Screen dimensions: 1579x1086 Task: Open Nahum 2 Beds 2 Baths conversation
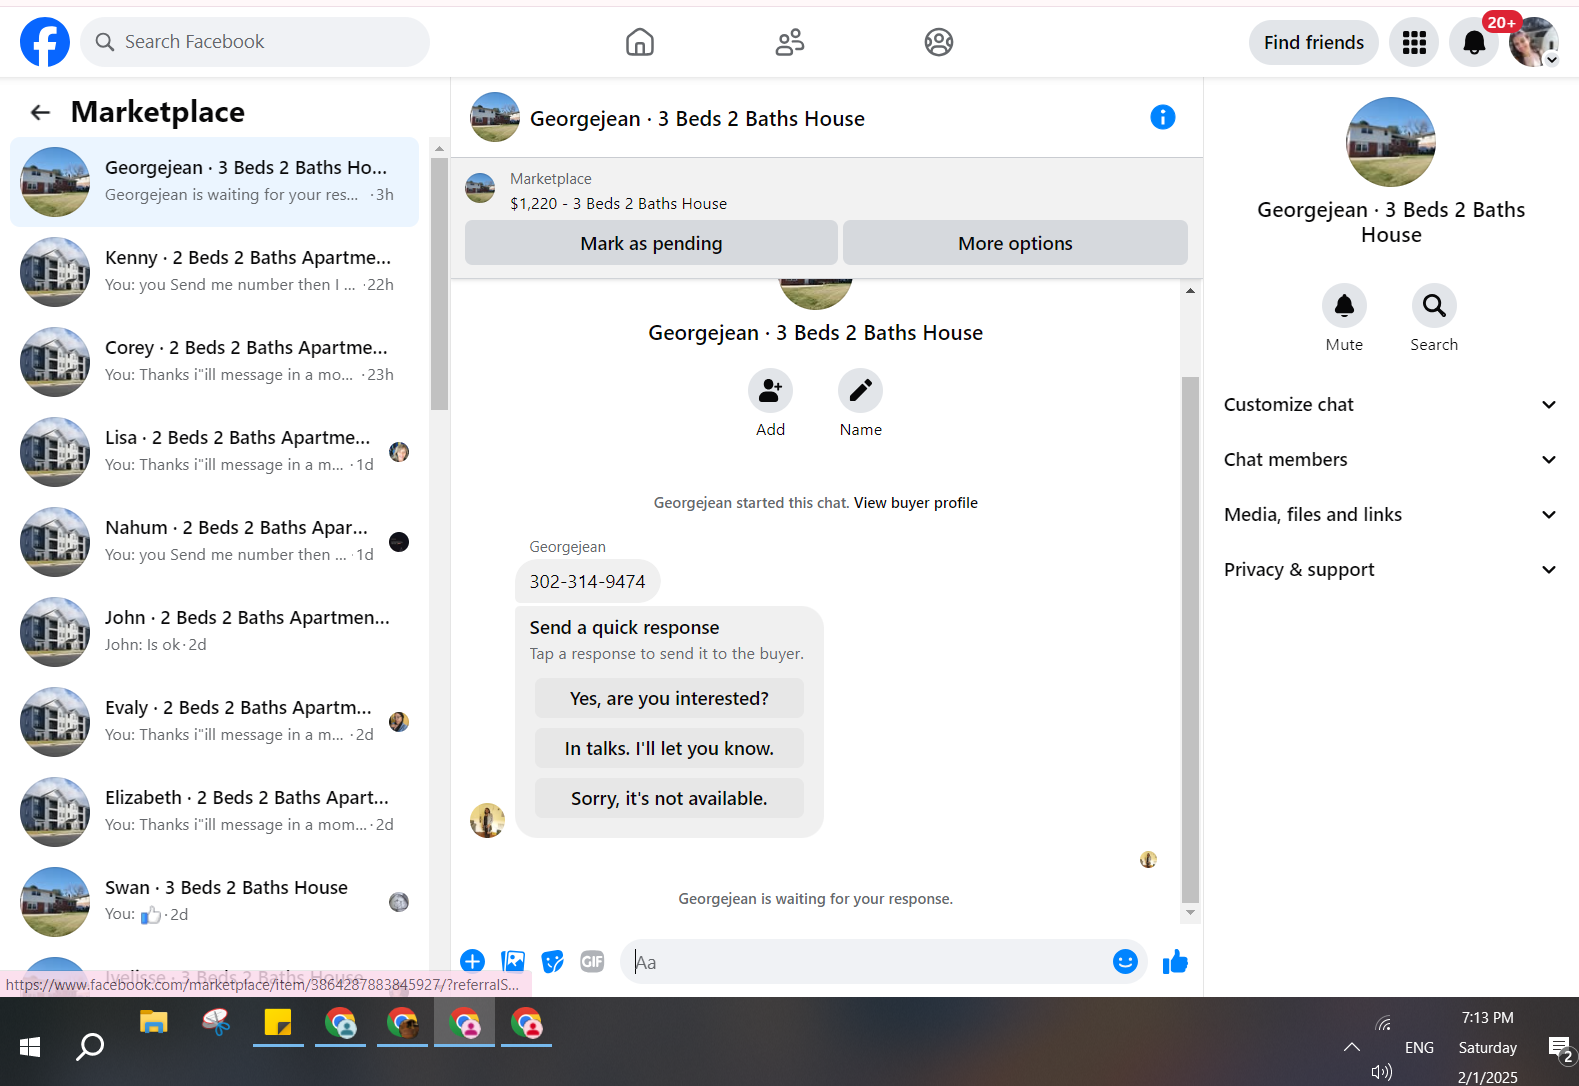(x=215, y=542)
